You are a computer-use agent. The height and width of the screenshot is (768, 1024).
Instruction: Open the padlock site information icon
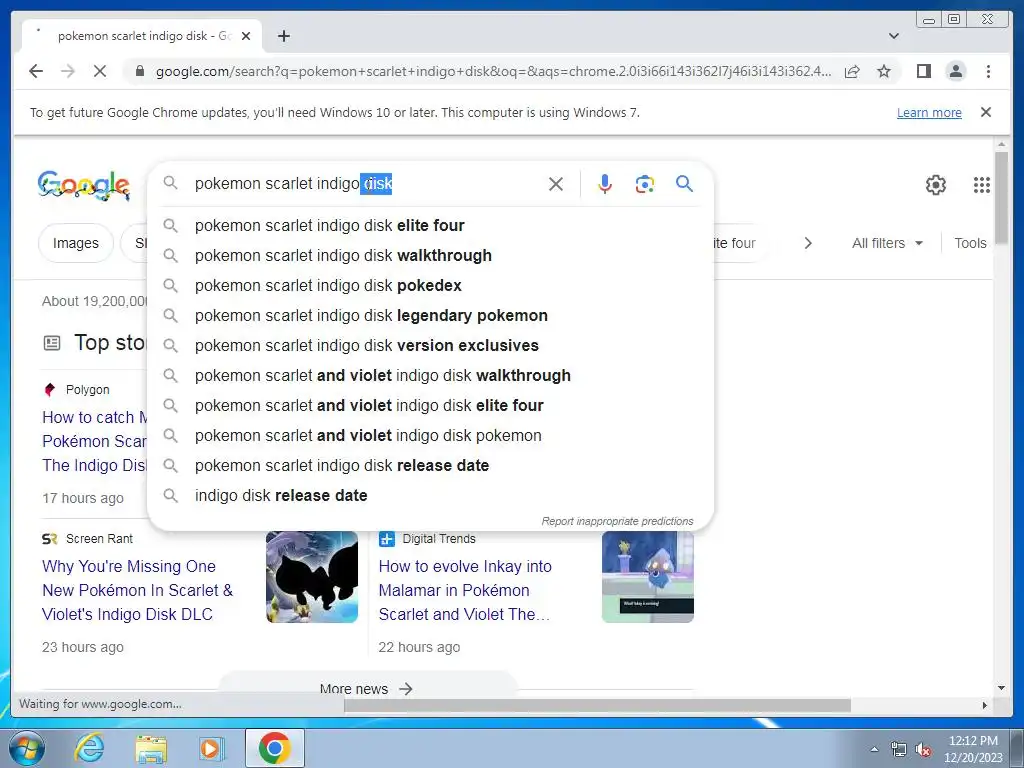(x=139, y=71)
